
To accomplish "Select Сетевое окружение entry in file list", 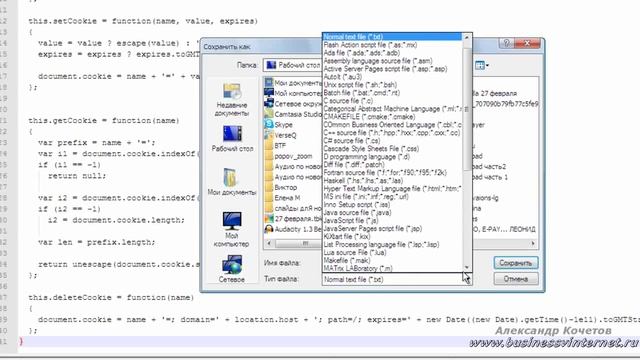I will point(293,104).
